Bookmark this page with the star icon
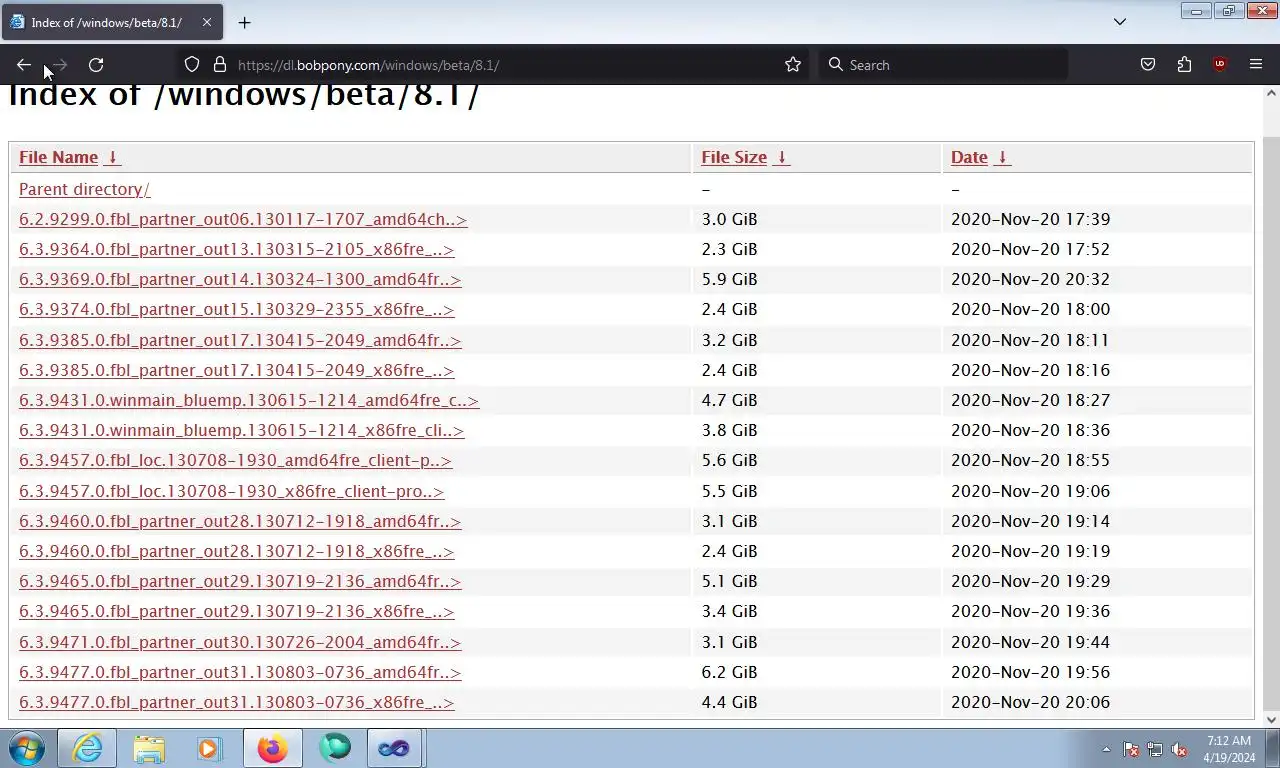Viewport: 1280px width, 768px height. tap(793, 65)
